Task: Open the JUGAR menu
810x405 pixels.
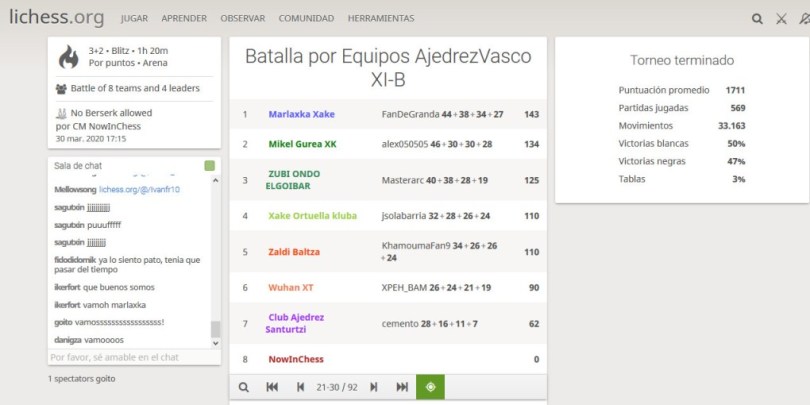Action: pyautogui.click(x=134, y=19)
